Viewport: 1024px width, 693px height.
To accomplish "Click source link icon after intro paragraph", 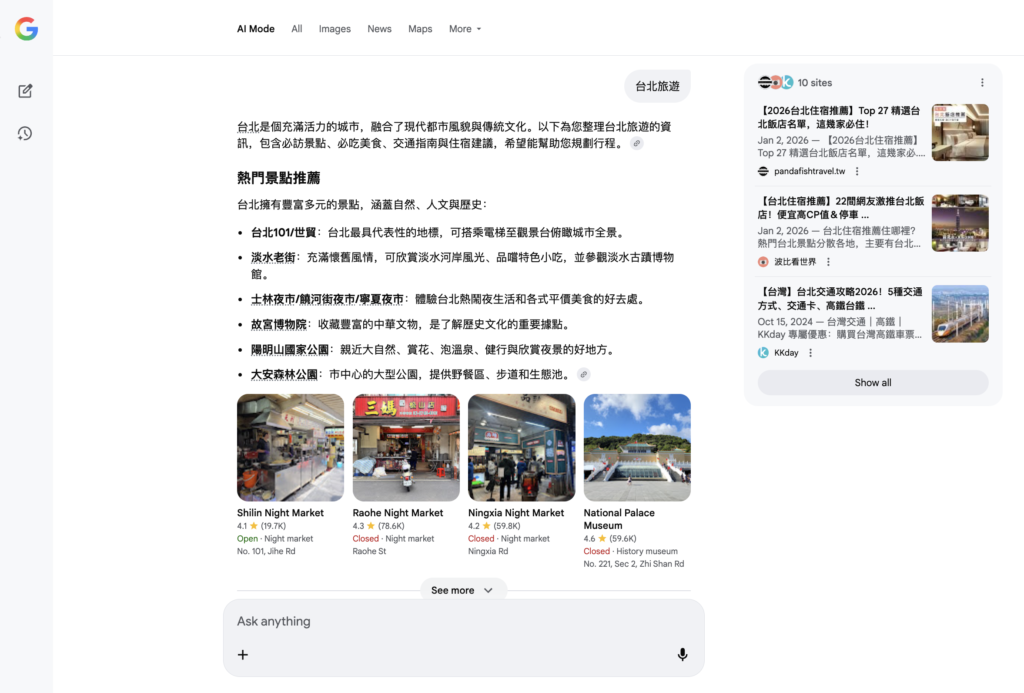I will (637, 144).
